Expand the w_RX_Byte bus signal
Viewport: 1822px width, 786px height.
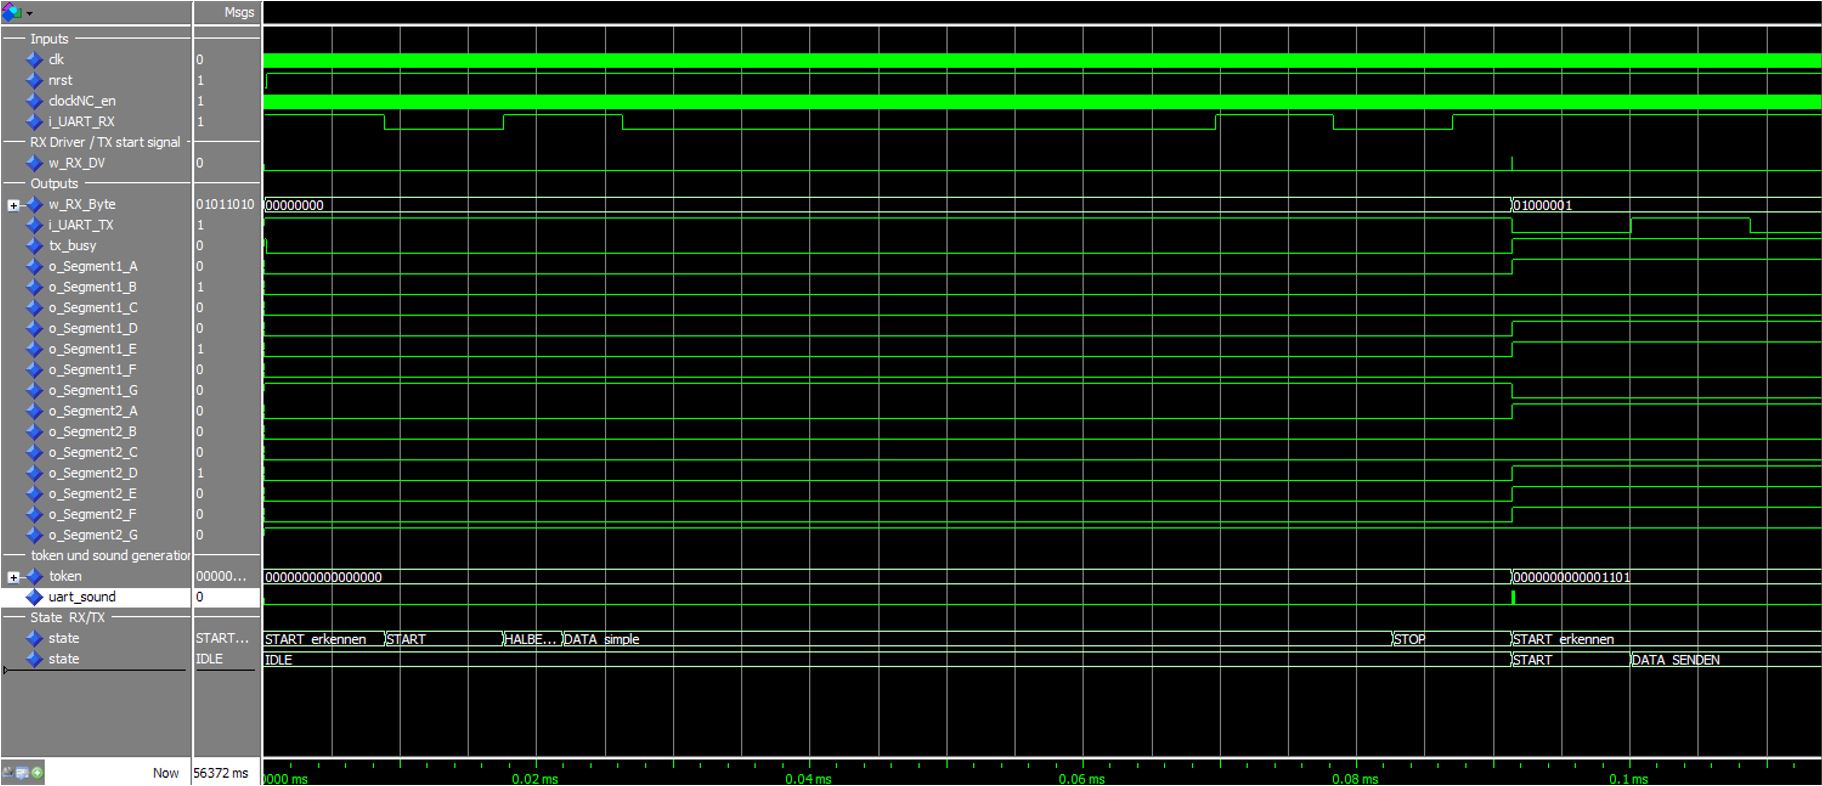(x=13, y=205)
